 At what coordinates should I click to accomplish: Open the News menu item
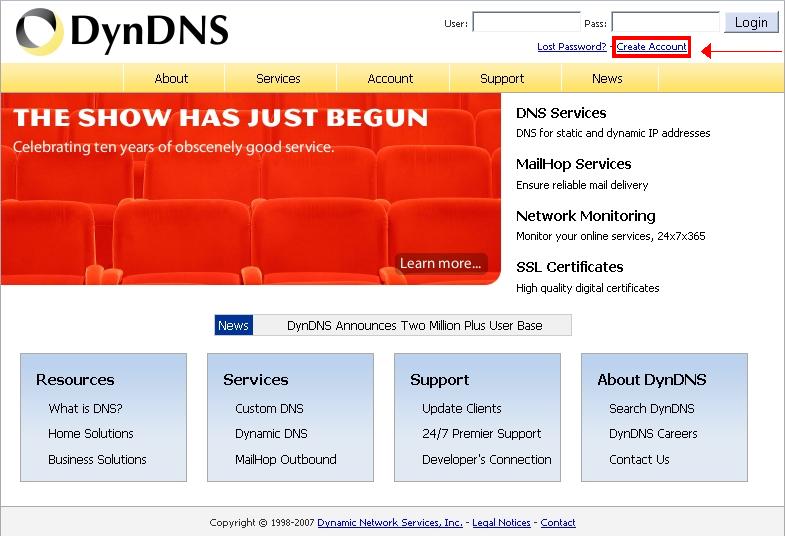pos(607,79)
